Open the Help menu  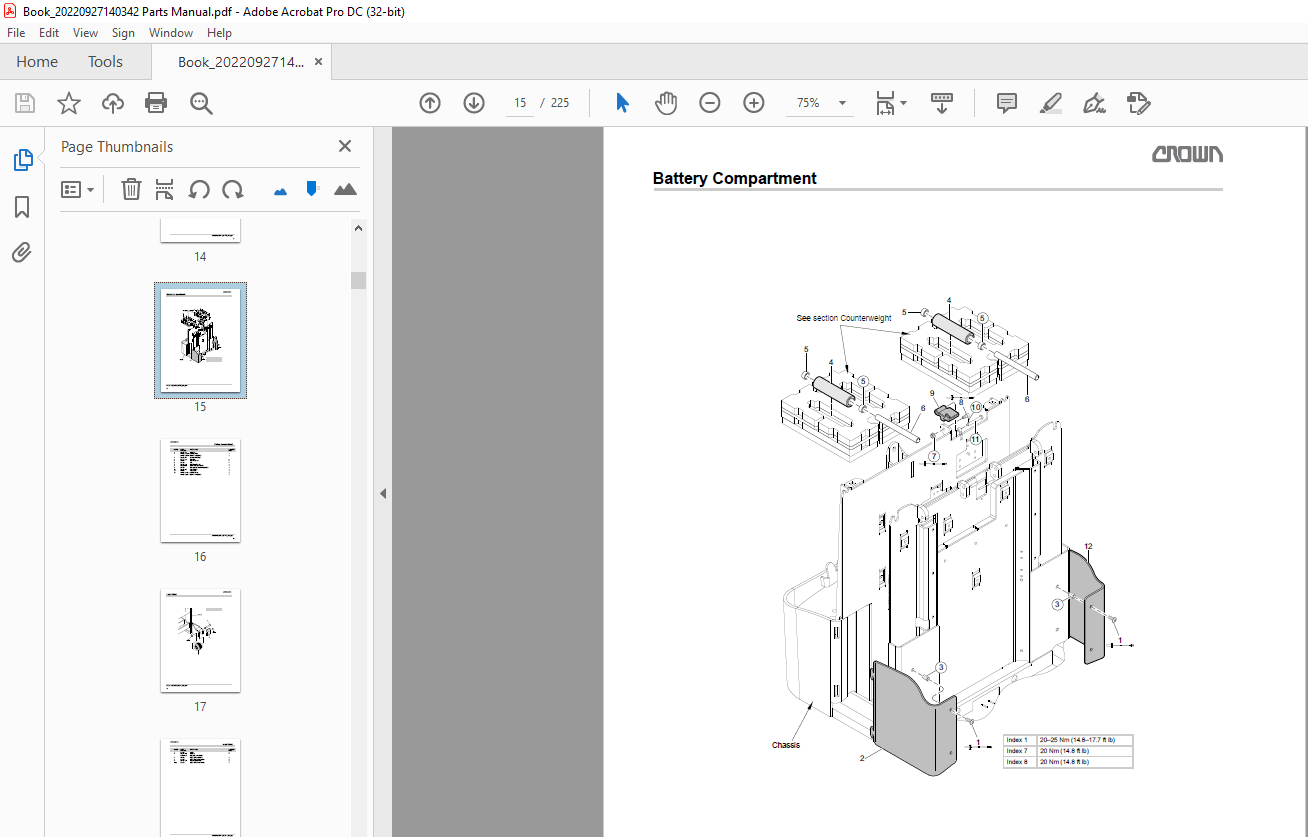[x=219, y=33]
